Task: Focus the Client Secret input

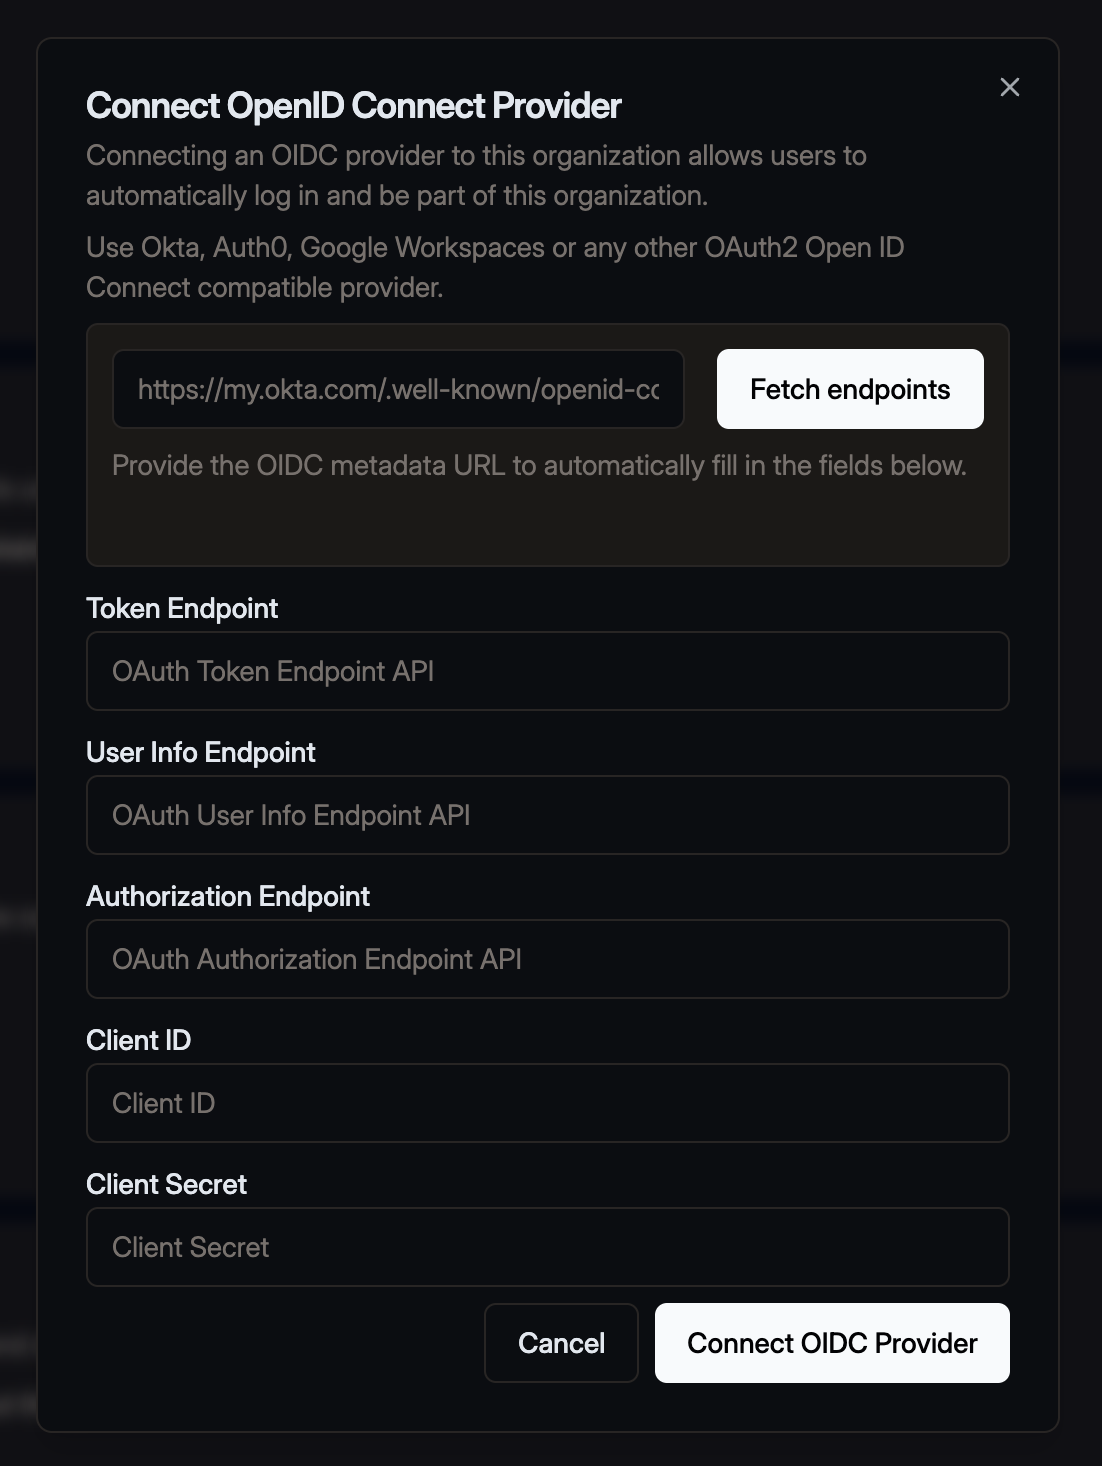Action: pos(548,1247)
